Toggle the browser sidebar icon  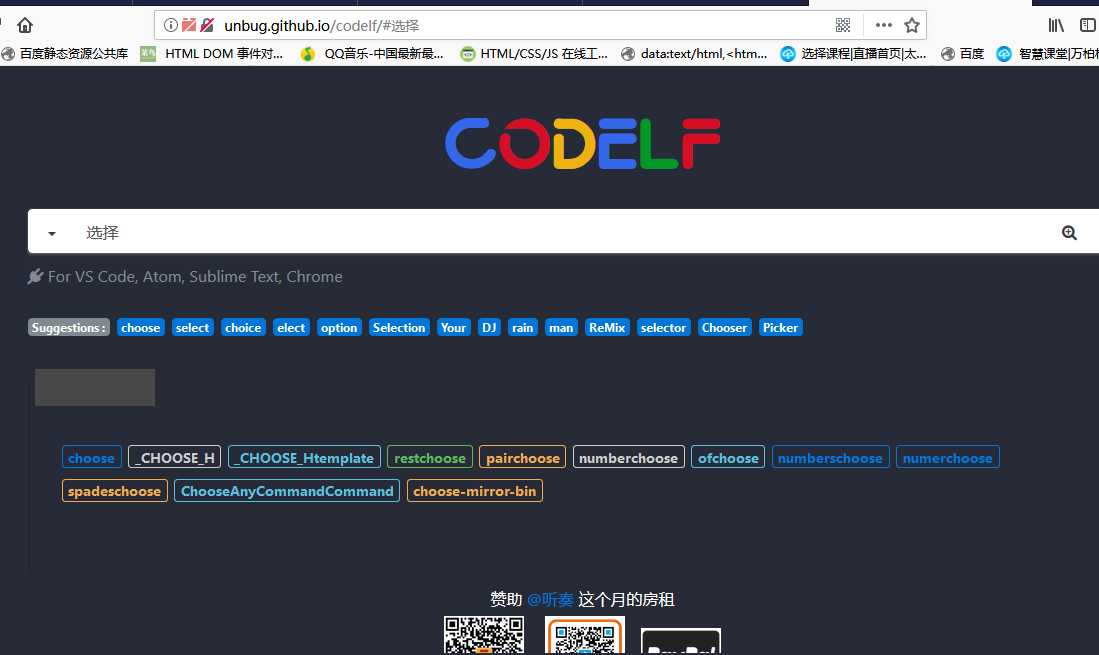(1088, 25)
